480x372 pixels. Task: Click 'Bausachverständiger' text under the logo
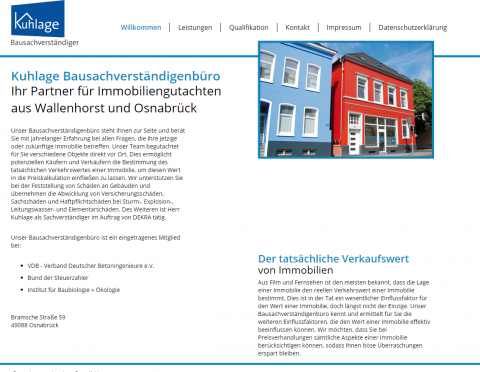click(45, 42)
